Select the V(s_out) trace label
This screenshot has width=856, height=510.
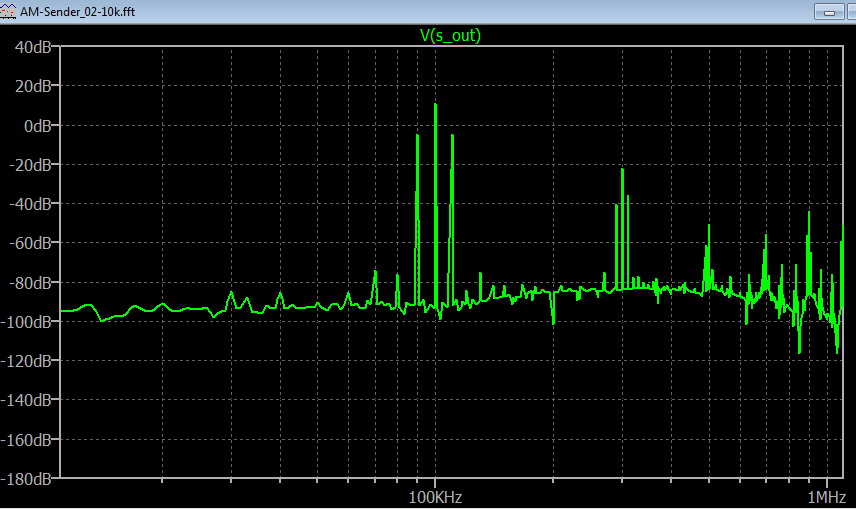point(450,35)
